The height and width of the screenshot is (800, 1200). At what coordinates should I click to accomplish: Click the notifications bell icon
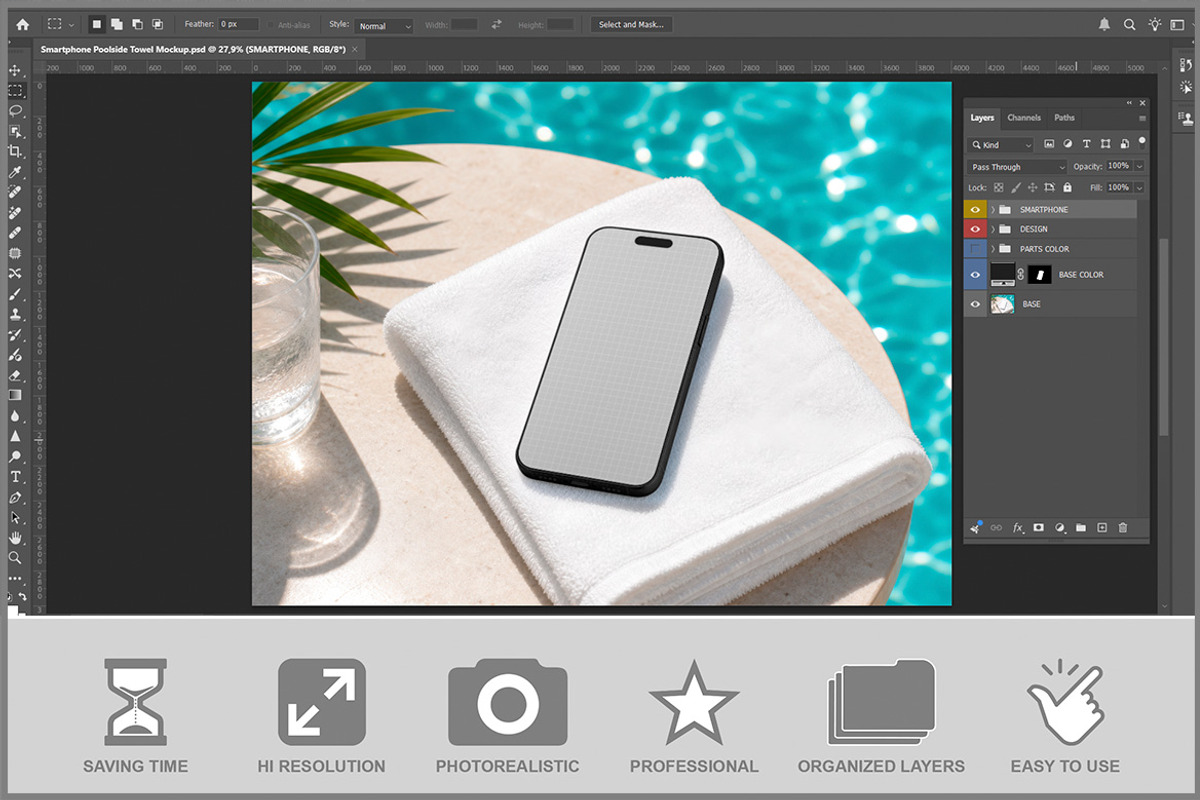pos(1104,24)
